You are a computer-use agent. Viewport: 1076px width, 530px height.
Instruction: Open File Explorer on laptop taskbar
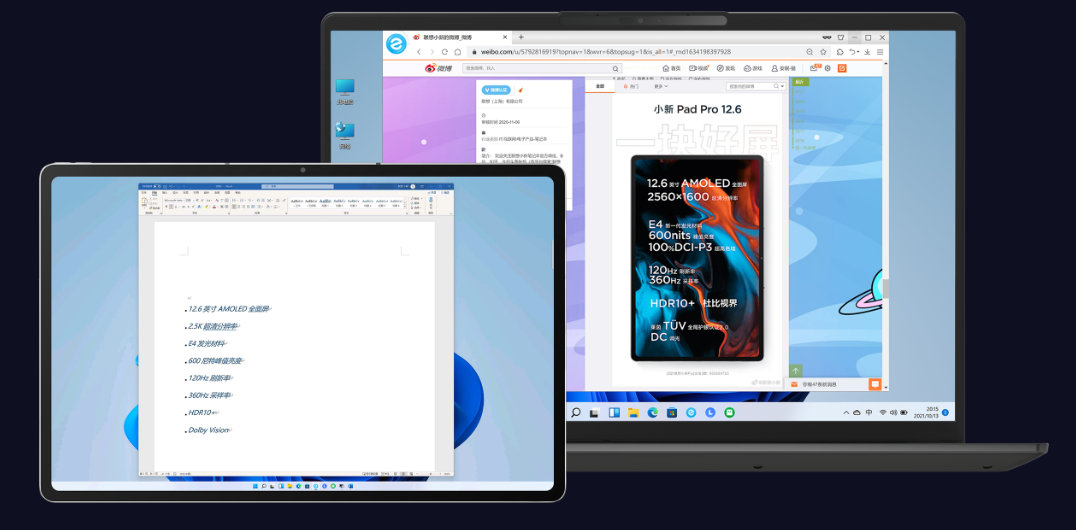tap(633, 413)
